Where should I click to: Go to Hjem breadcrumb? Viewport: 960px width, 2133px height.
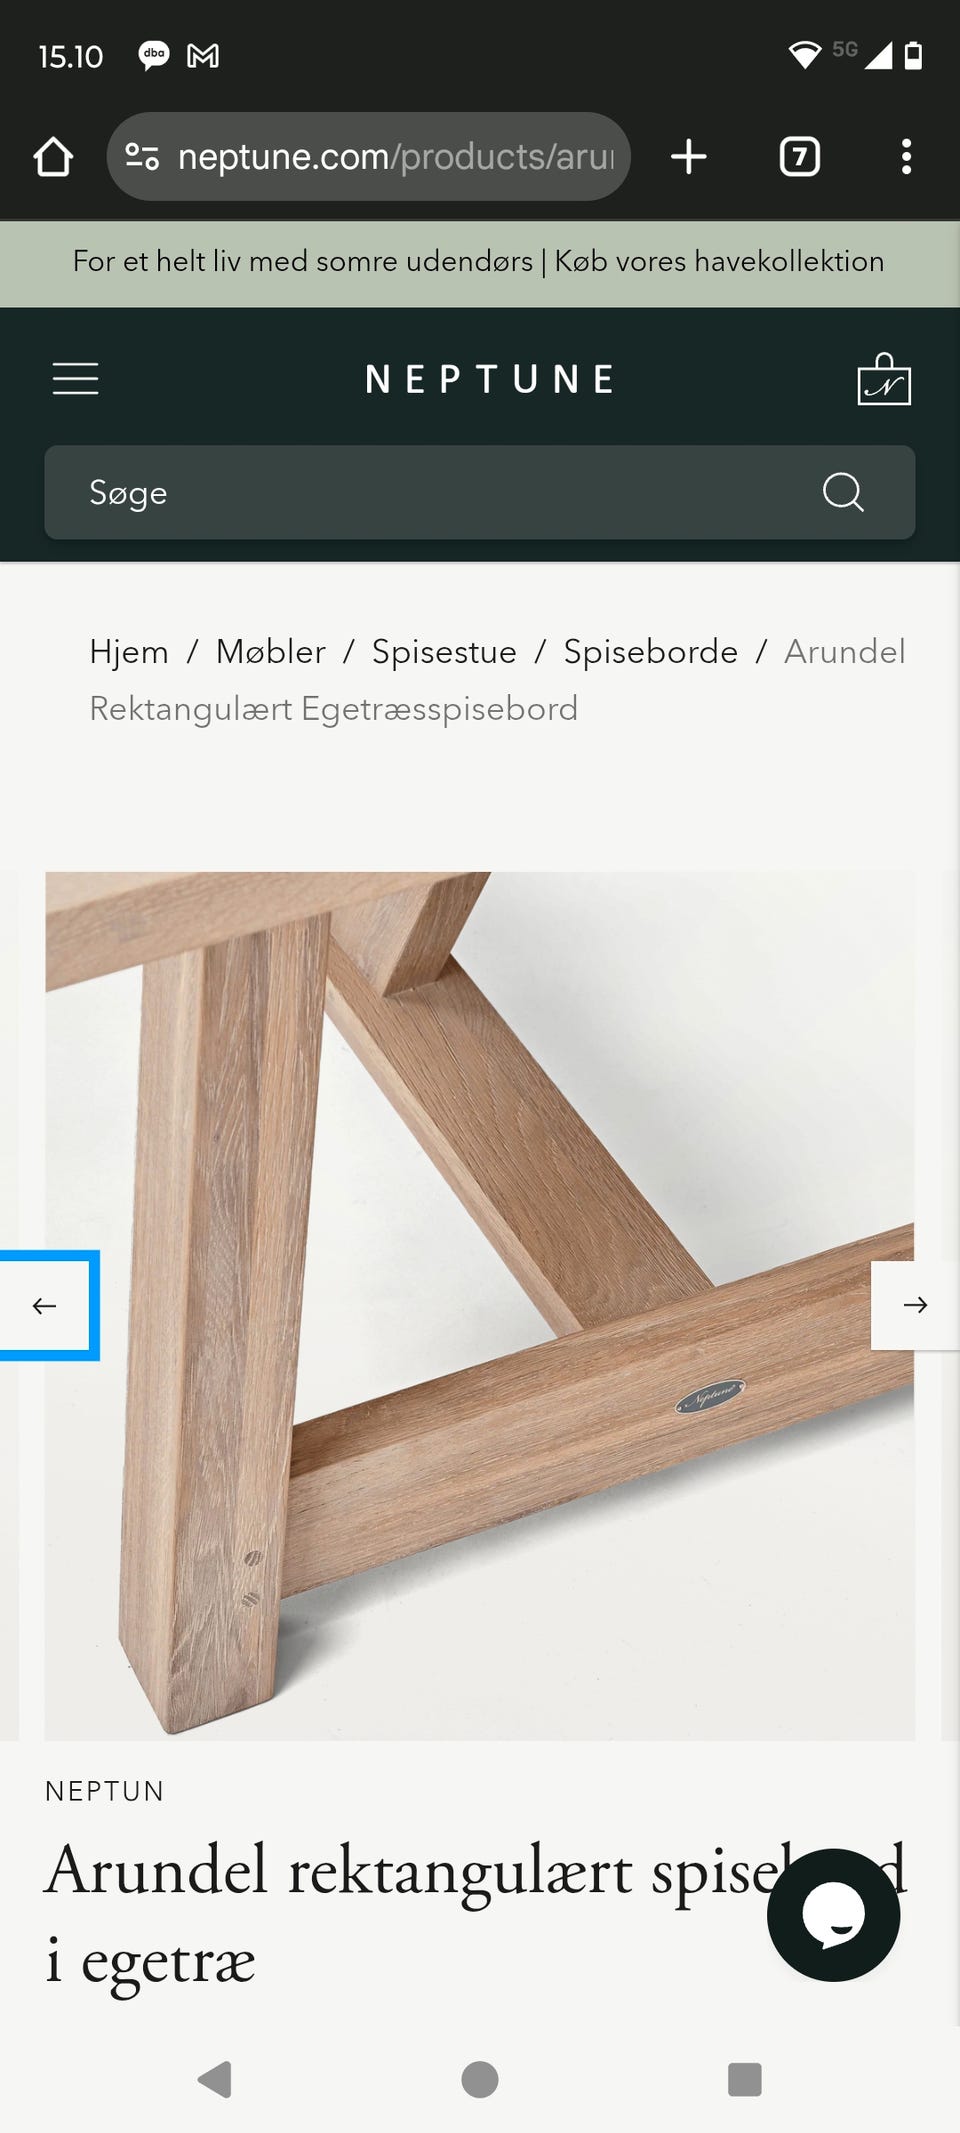tap(129, 652)
